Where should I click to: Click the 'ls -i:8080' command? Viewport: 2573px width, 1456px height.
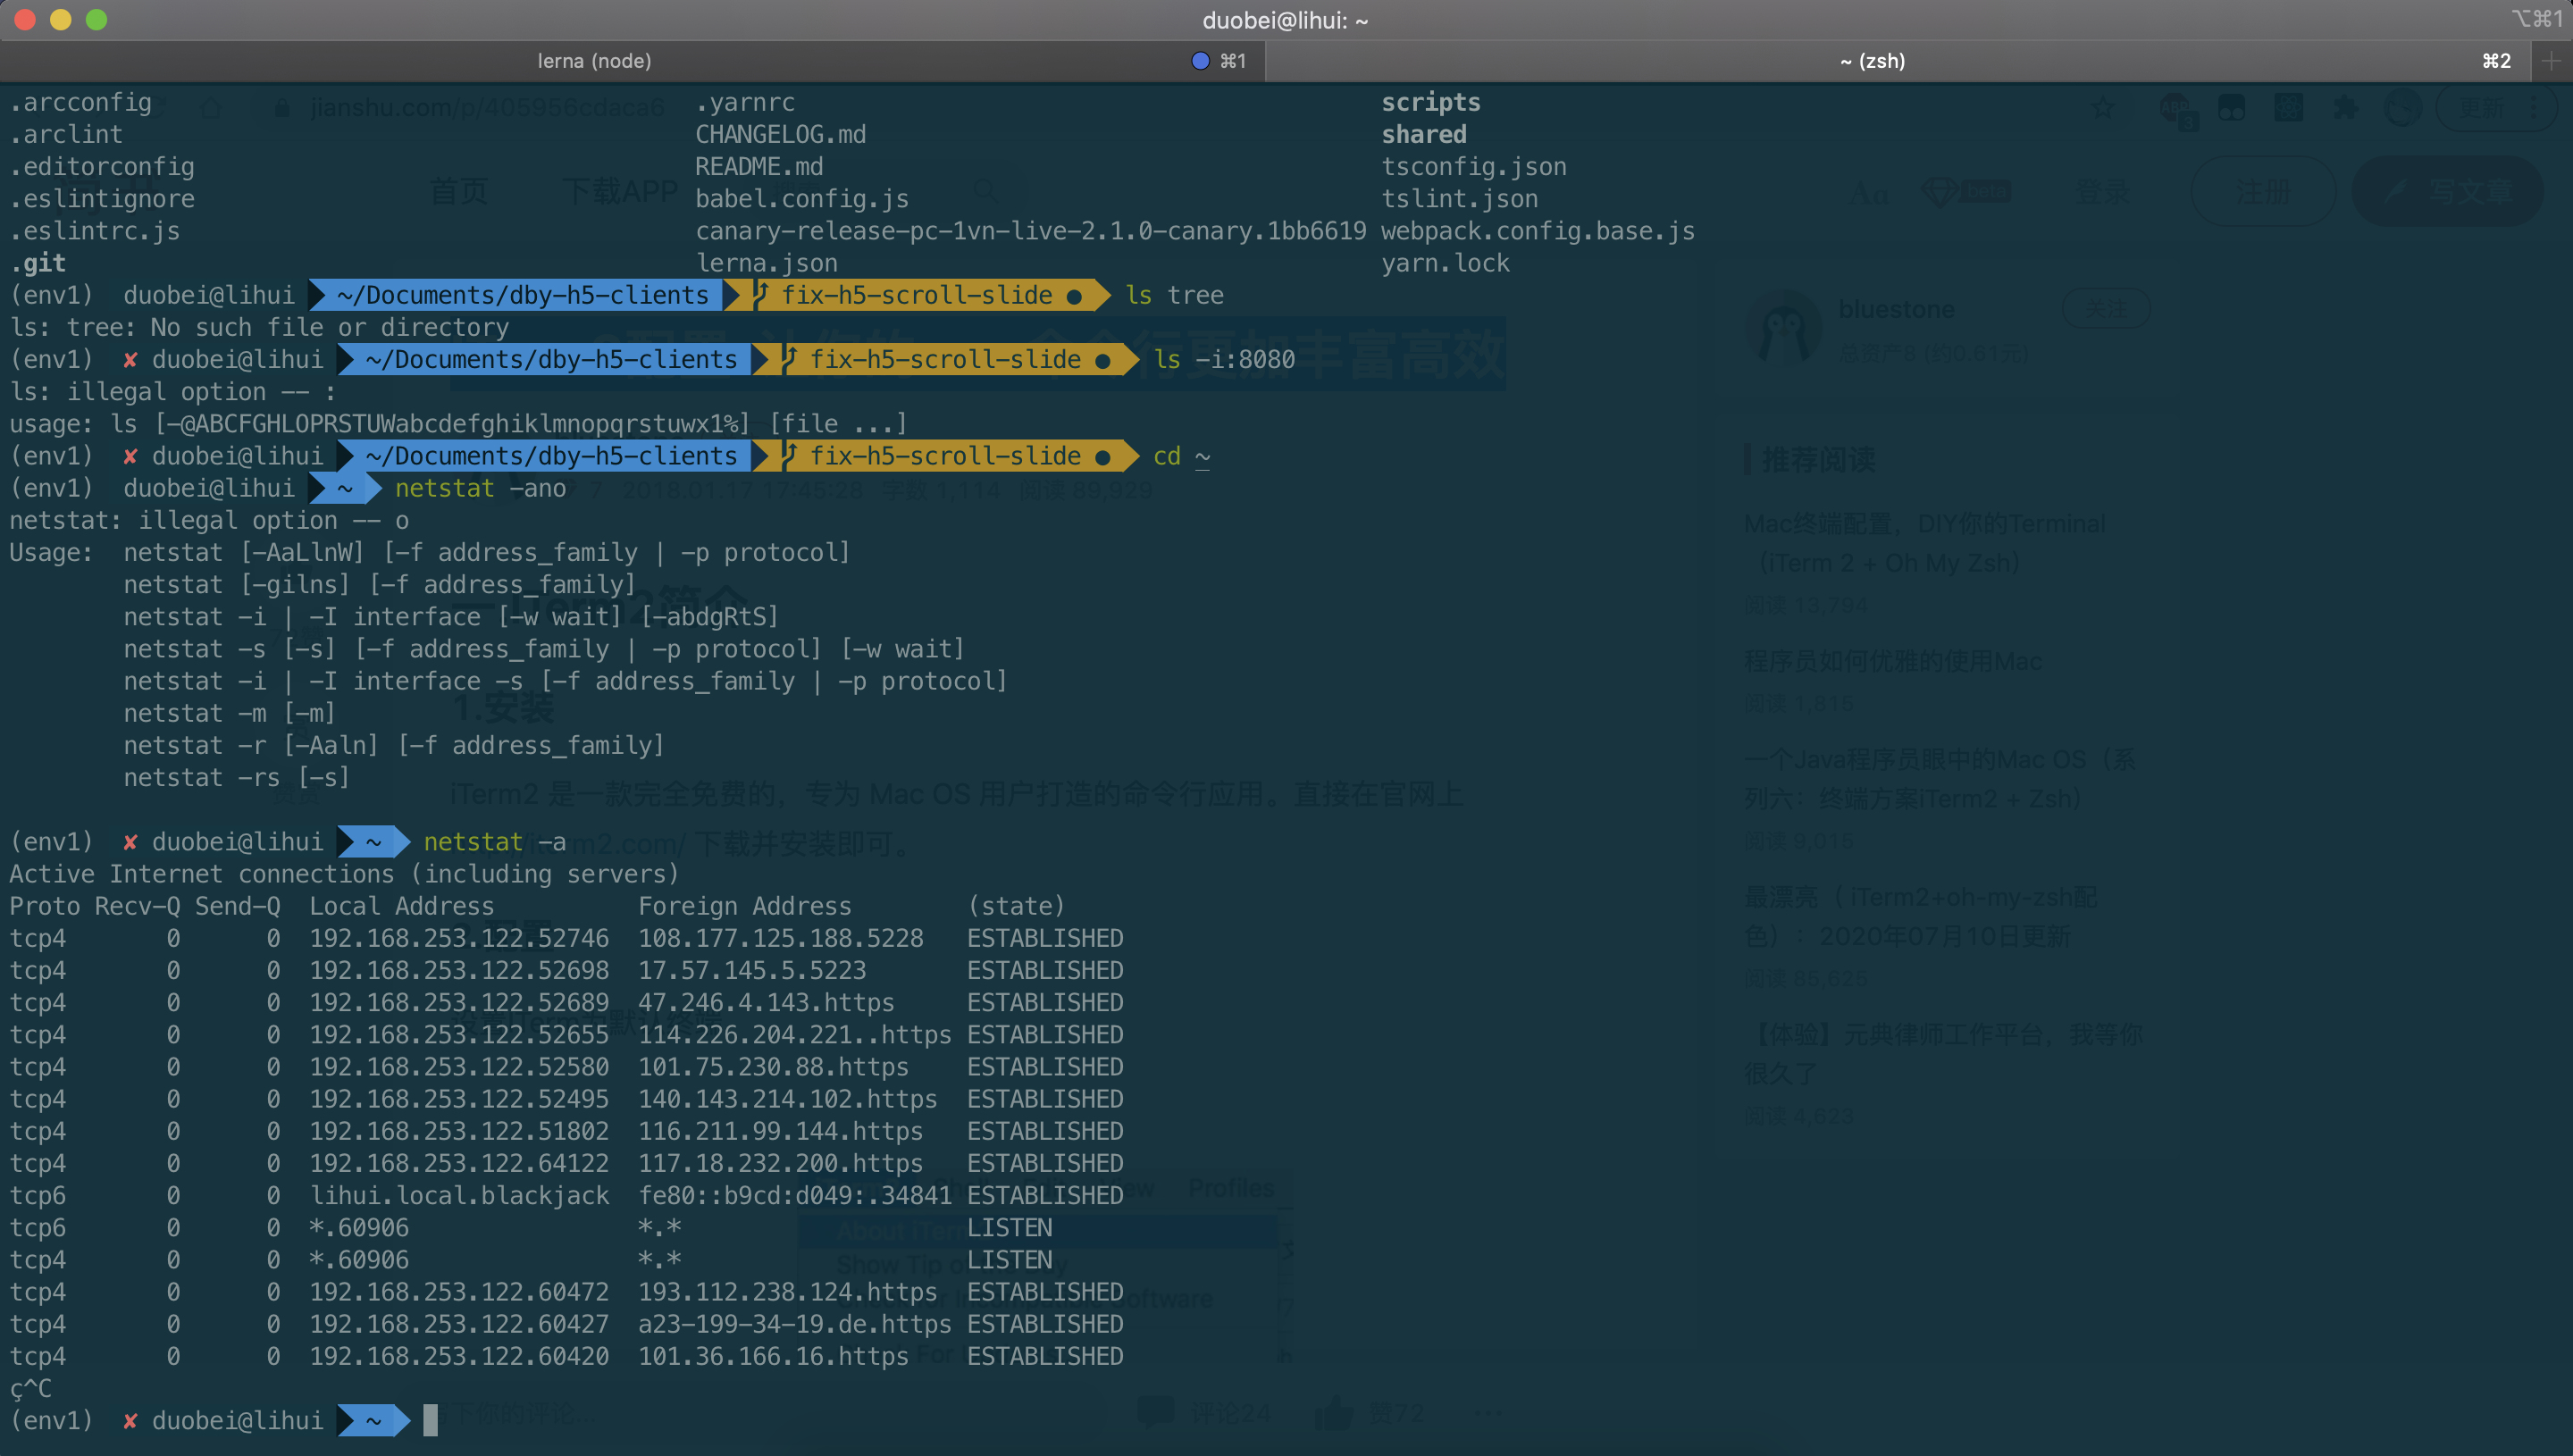1224,359
